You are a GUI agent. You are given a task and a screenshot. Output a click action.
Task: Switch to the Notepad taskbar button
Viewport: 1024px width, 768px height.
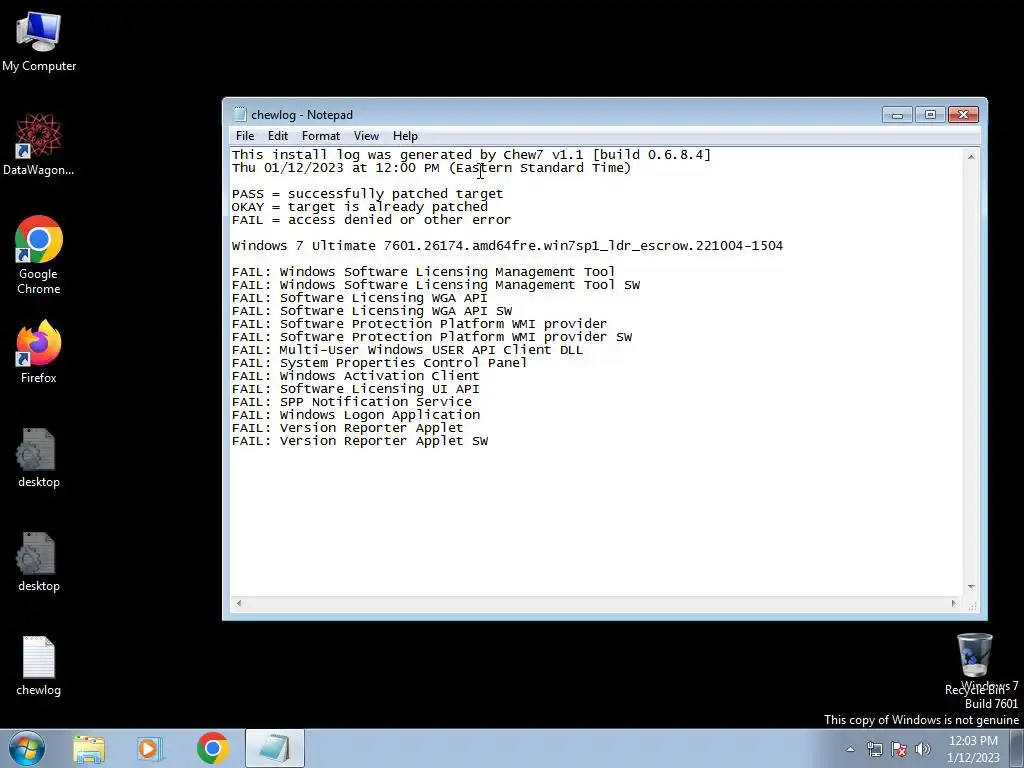tap(275, 748)
